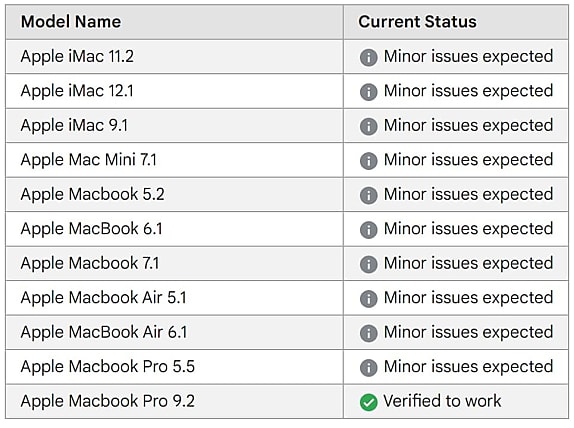Click info icon beside Apple iMac 9.1
This screenshot has width=574, height=428.
[368, 127]
